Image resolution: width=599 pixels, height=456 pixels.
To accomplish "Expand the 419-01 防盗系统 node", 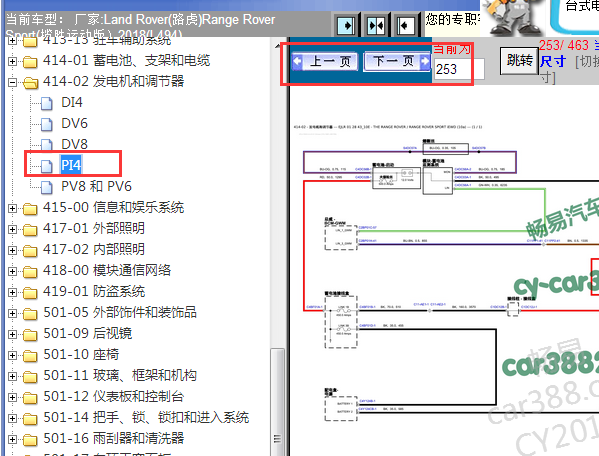I will tap(13, 292).
